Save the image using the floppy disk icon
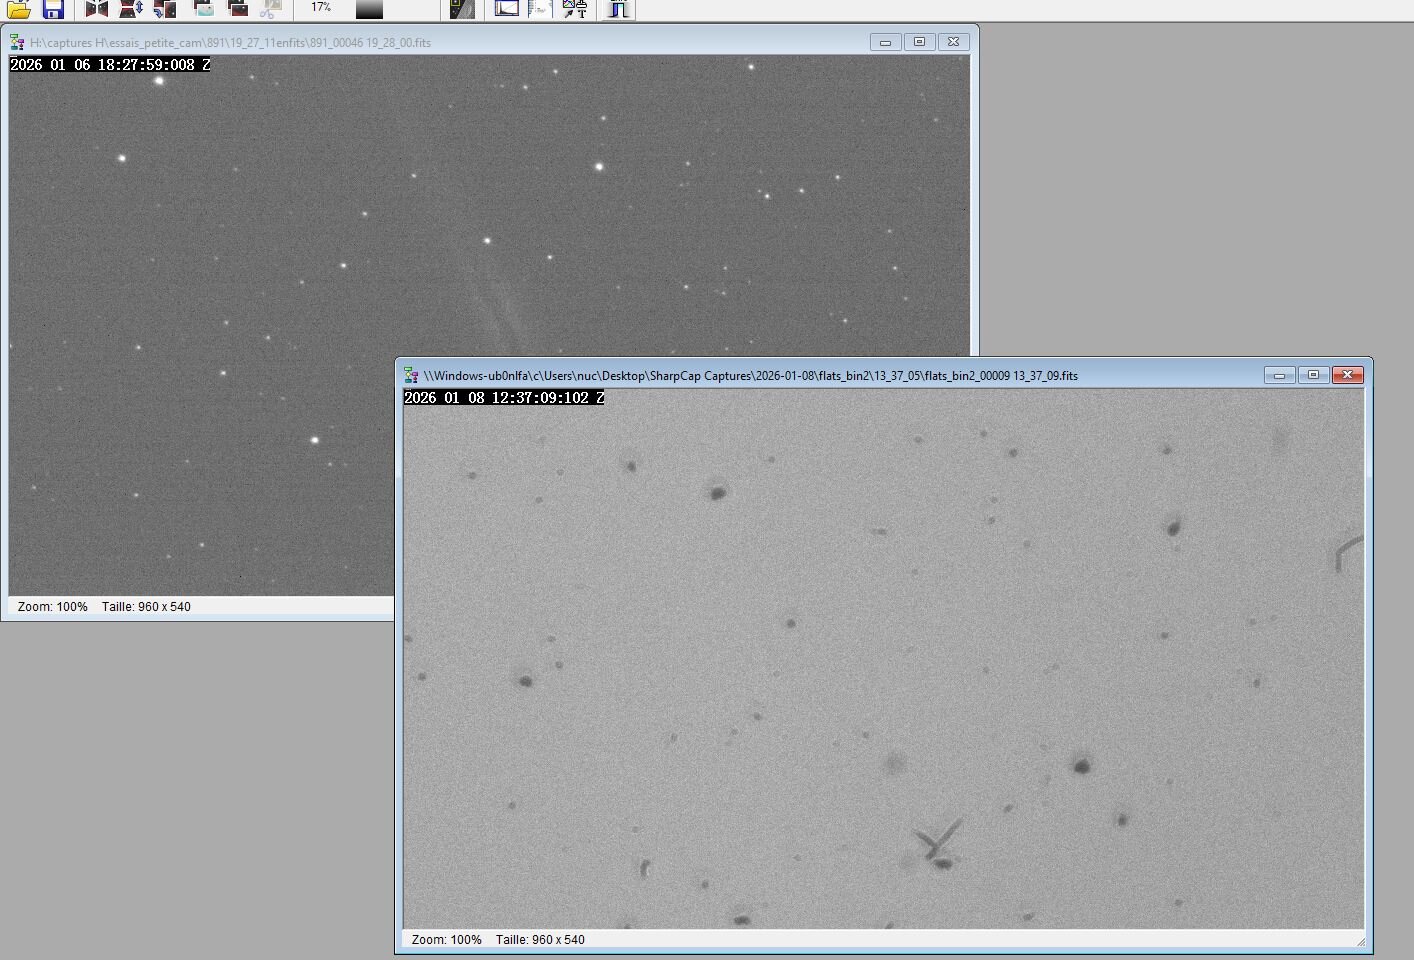Image resolution: width=1414 pixels, height=960 pixels. click(53, 9)
